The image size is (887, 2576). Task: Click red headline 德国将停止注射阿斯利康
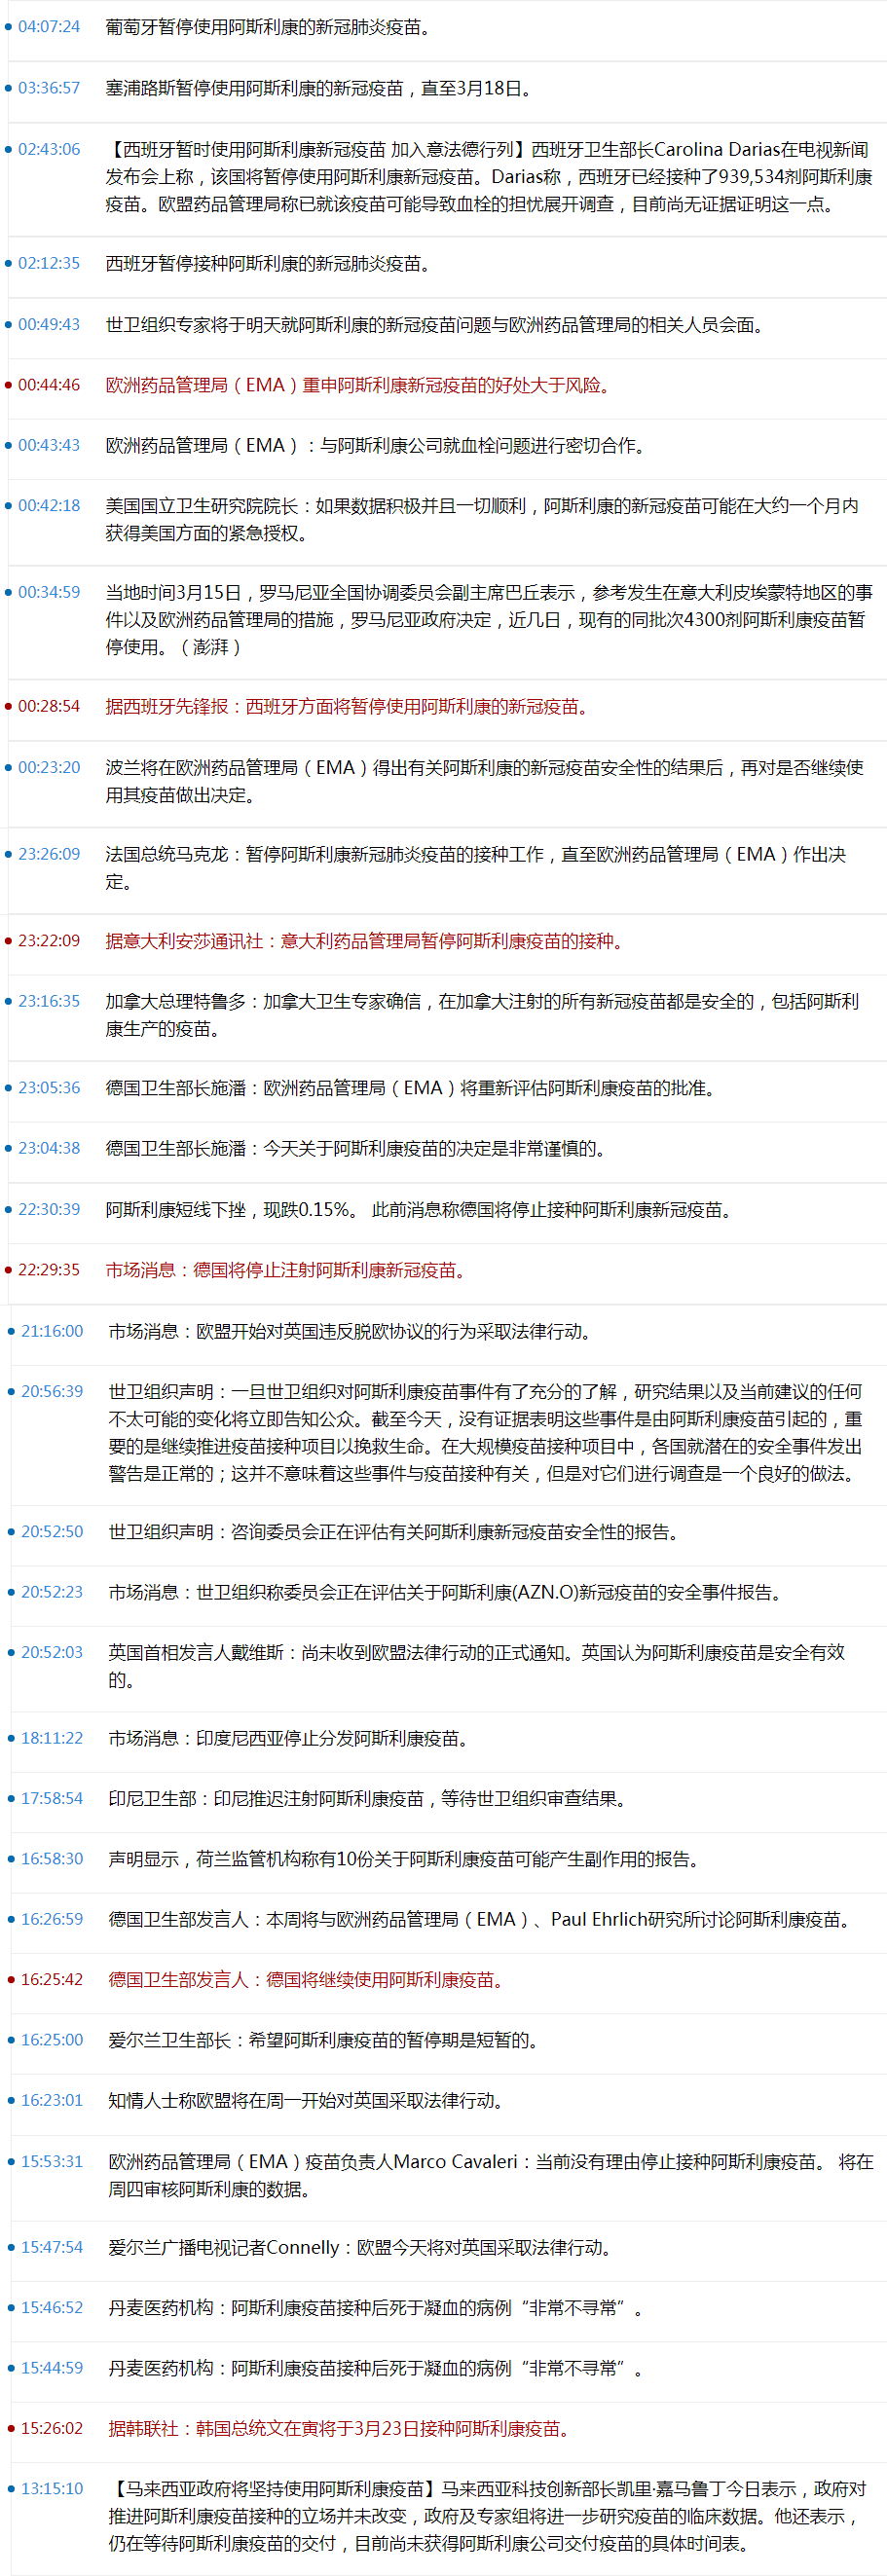[286, 1270]
